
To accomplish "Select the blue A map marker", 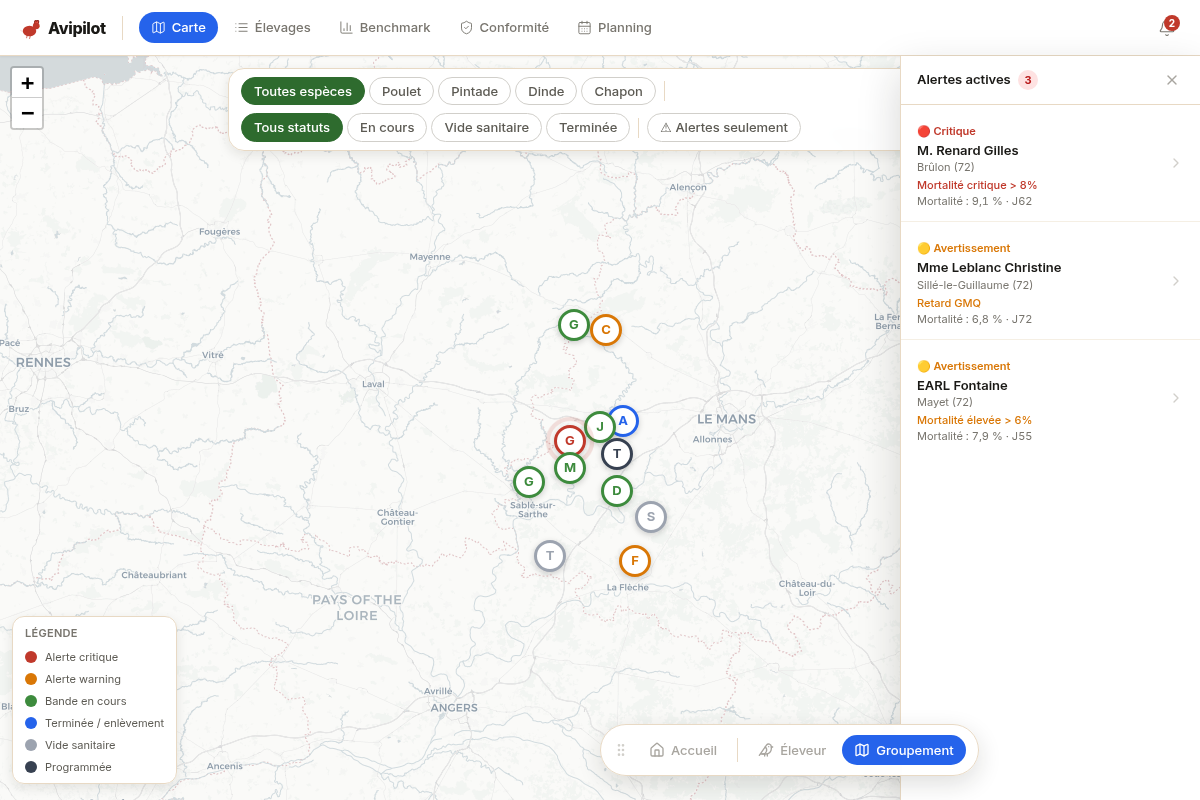I will (x=623, y=421).
